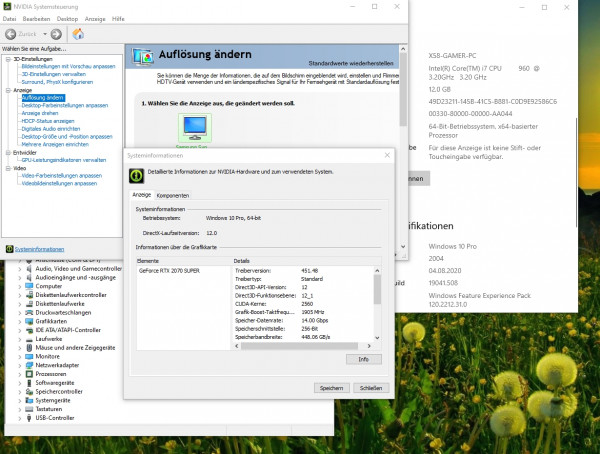The width and height of the screenshot is (600, 454).
Task: Open the home icon in NVIDIA toolbar
Action: pos(78,34)
